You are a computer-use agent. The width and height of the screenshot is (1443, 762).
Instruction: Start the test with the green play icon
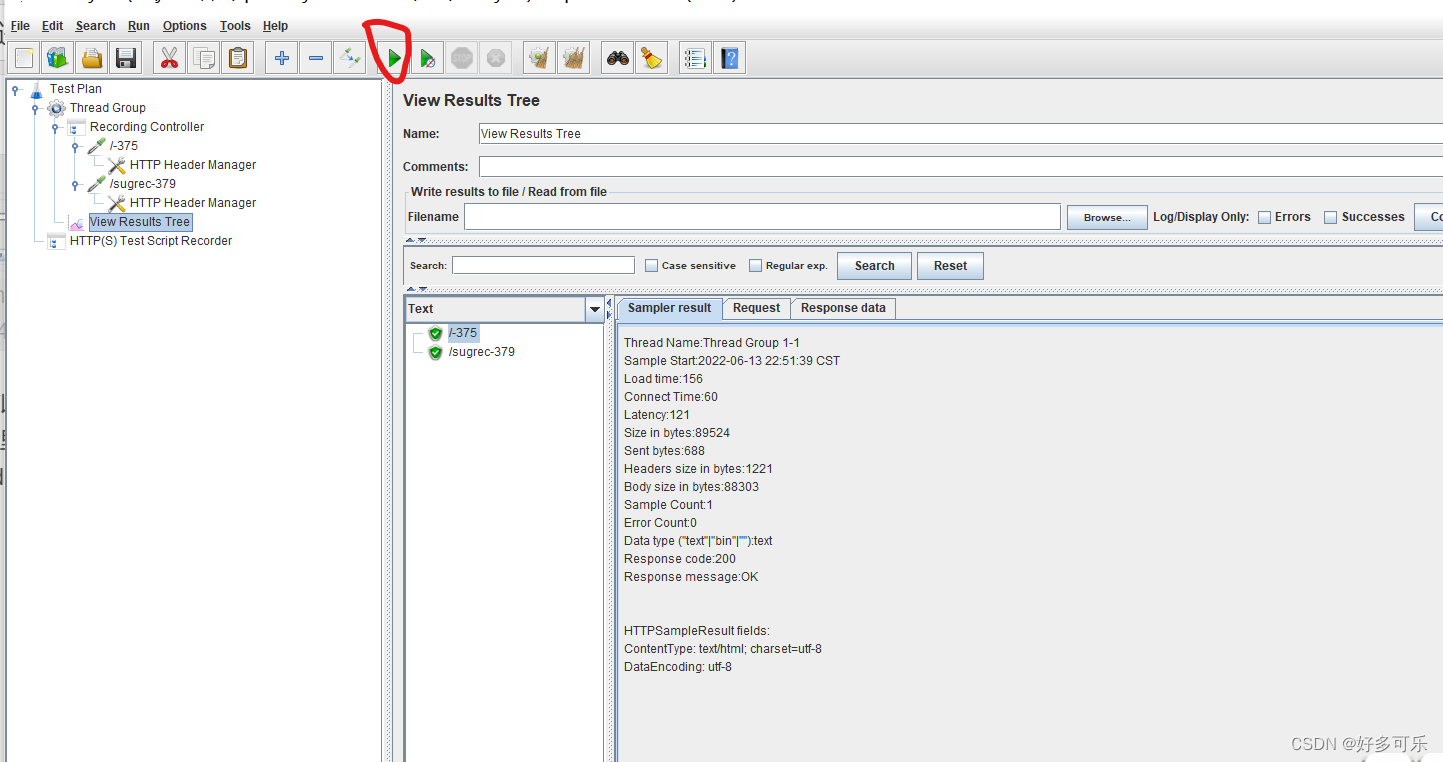click(x=394, y=58)
